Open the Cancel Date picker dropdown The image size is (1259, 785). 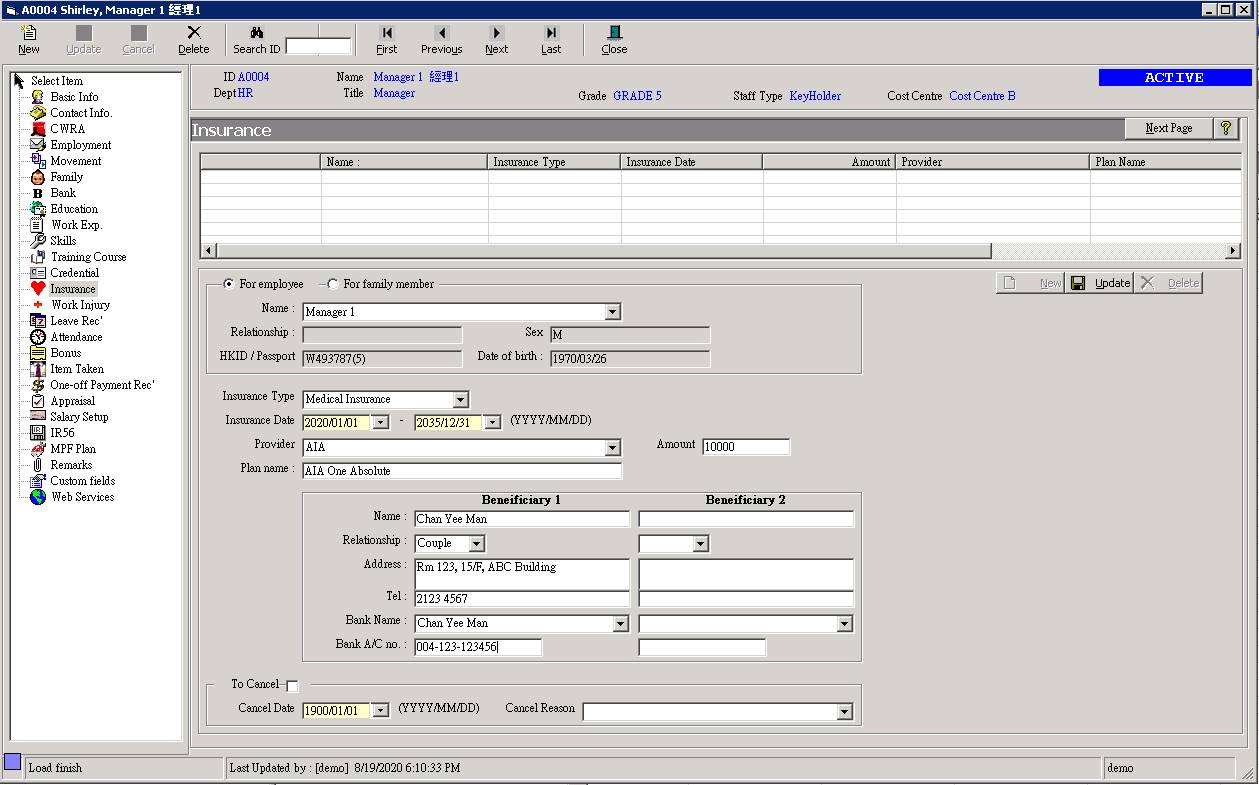click(380, 711)
